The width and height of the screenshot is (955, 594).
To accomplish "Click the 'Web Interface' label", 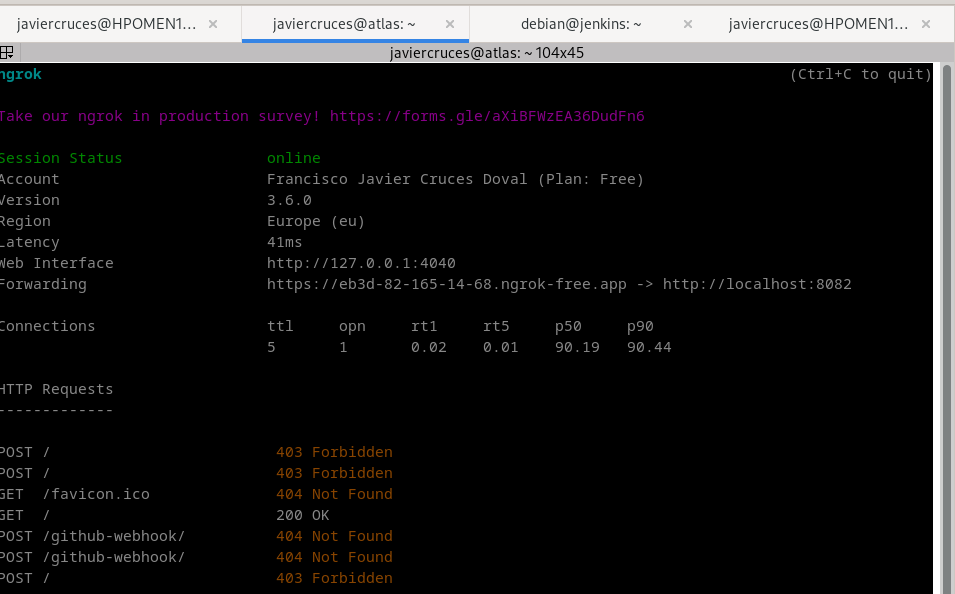I will [57, 263].
